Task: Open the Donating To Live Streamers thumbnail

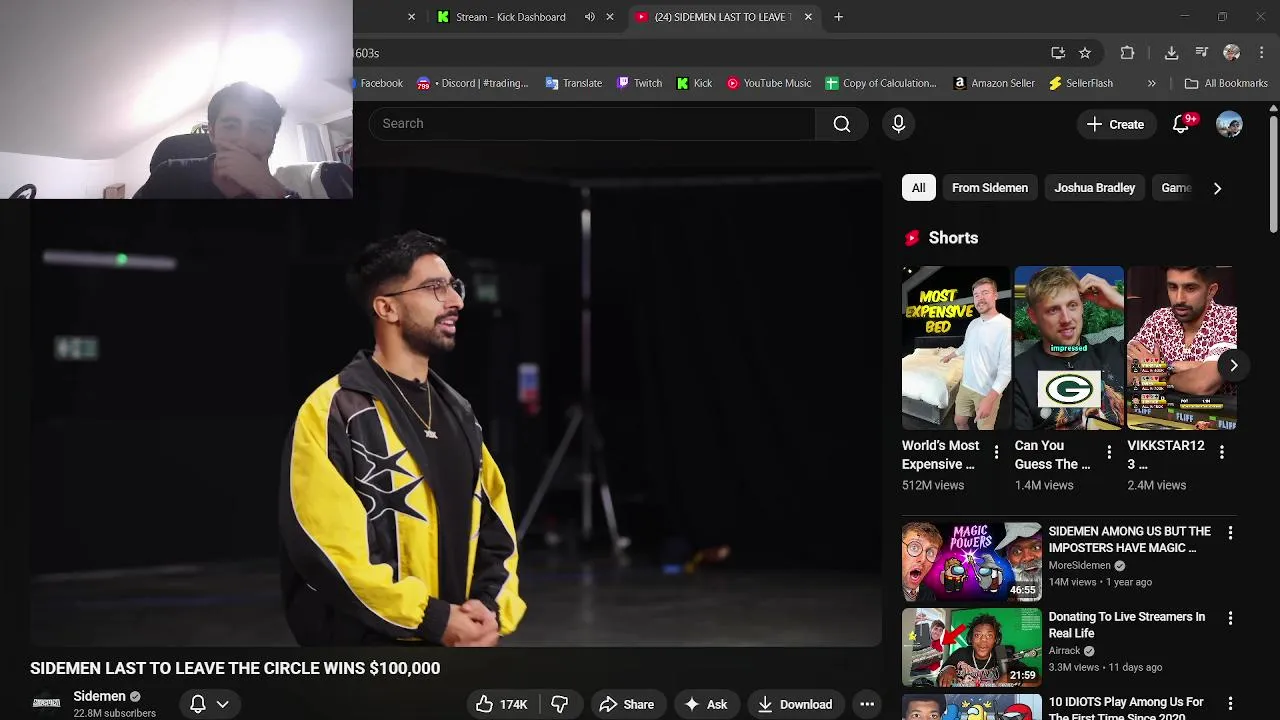Action: pyautogui.click(x=972, y=647)
